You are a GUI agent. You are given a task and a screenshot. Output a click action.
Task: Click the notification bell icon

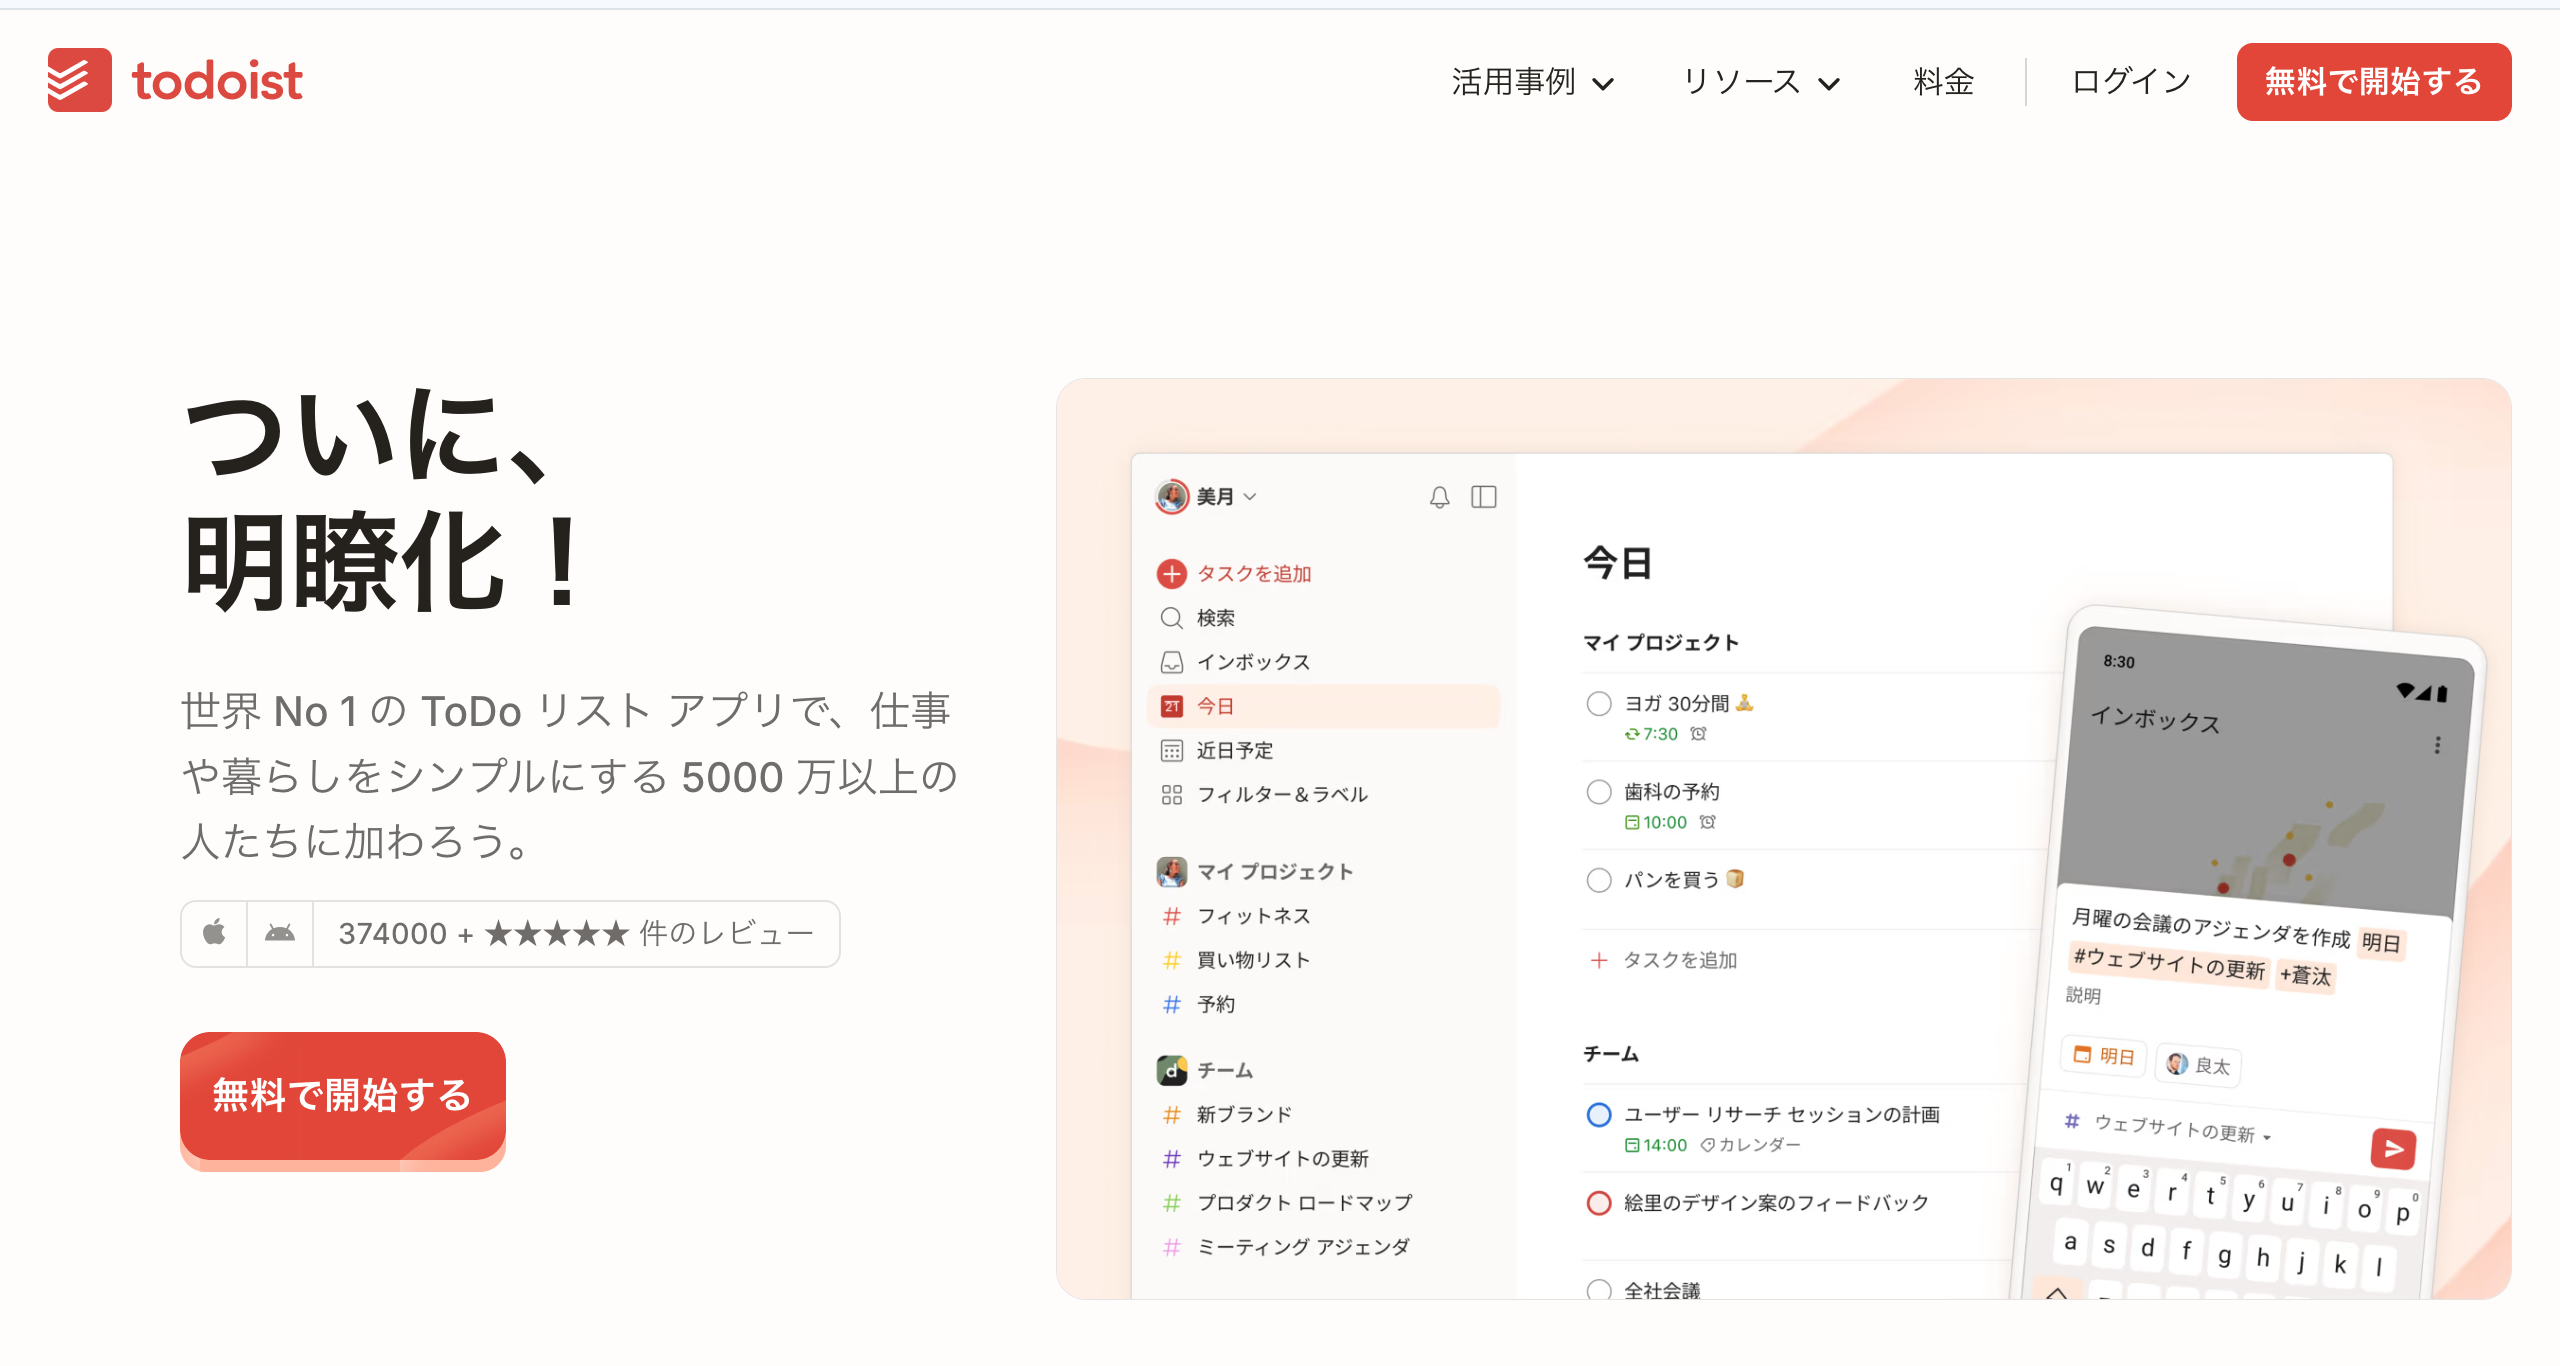click(x=1439, y=497)
